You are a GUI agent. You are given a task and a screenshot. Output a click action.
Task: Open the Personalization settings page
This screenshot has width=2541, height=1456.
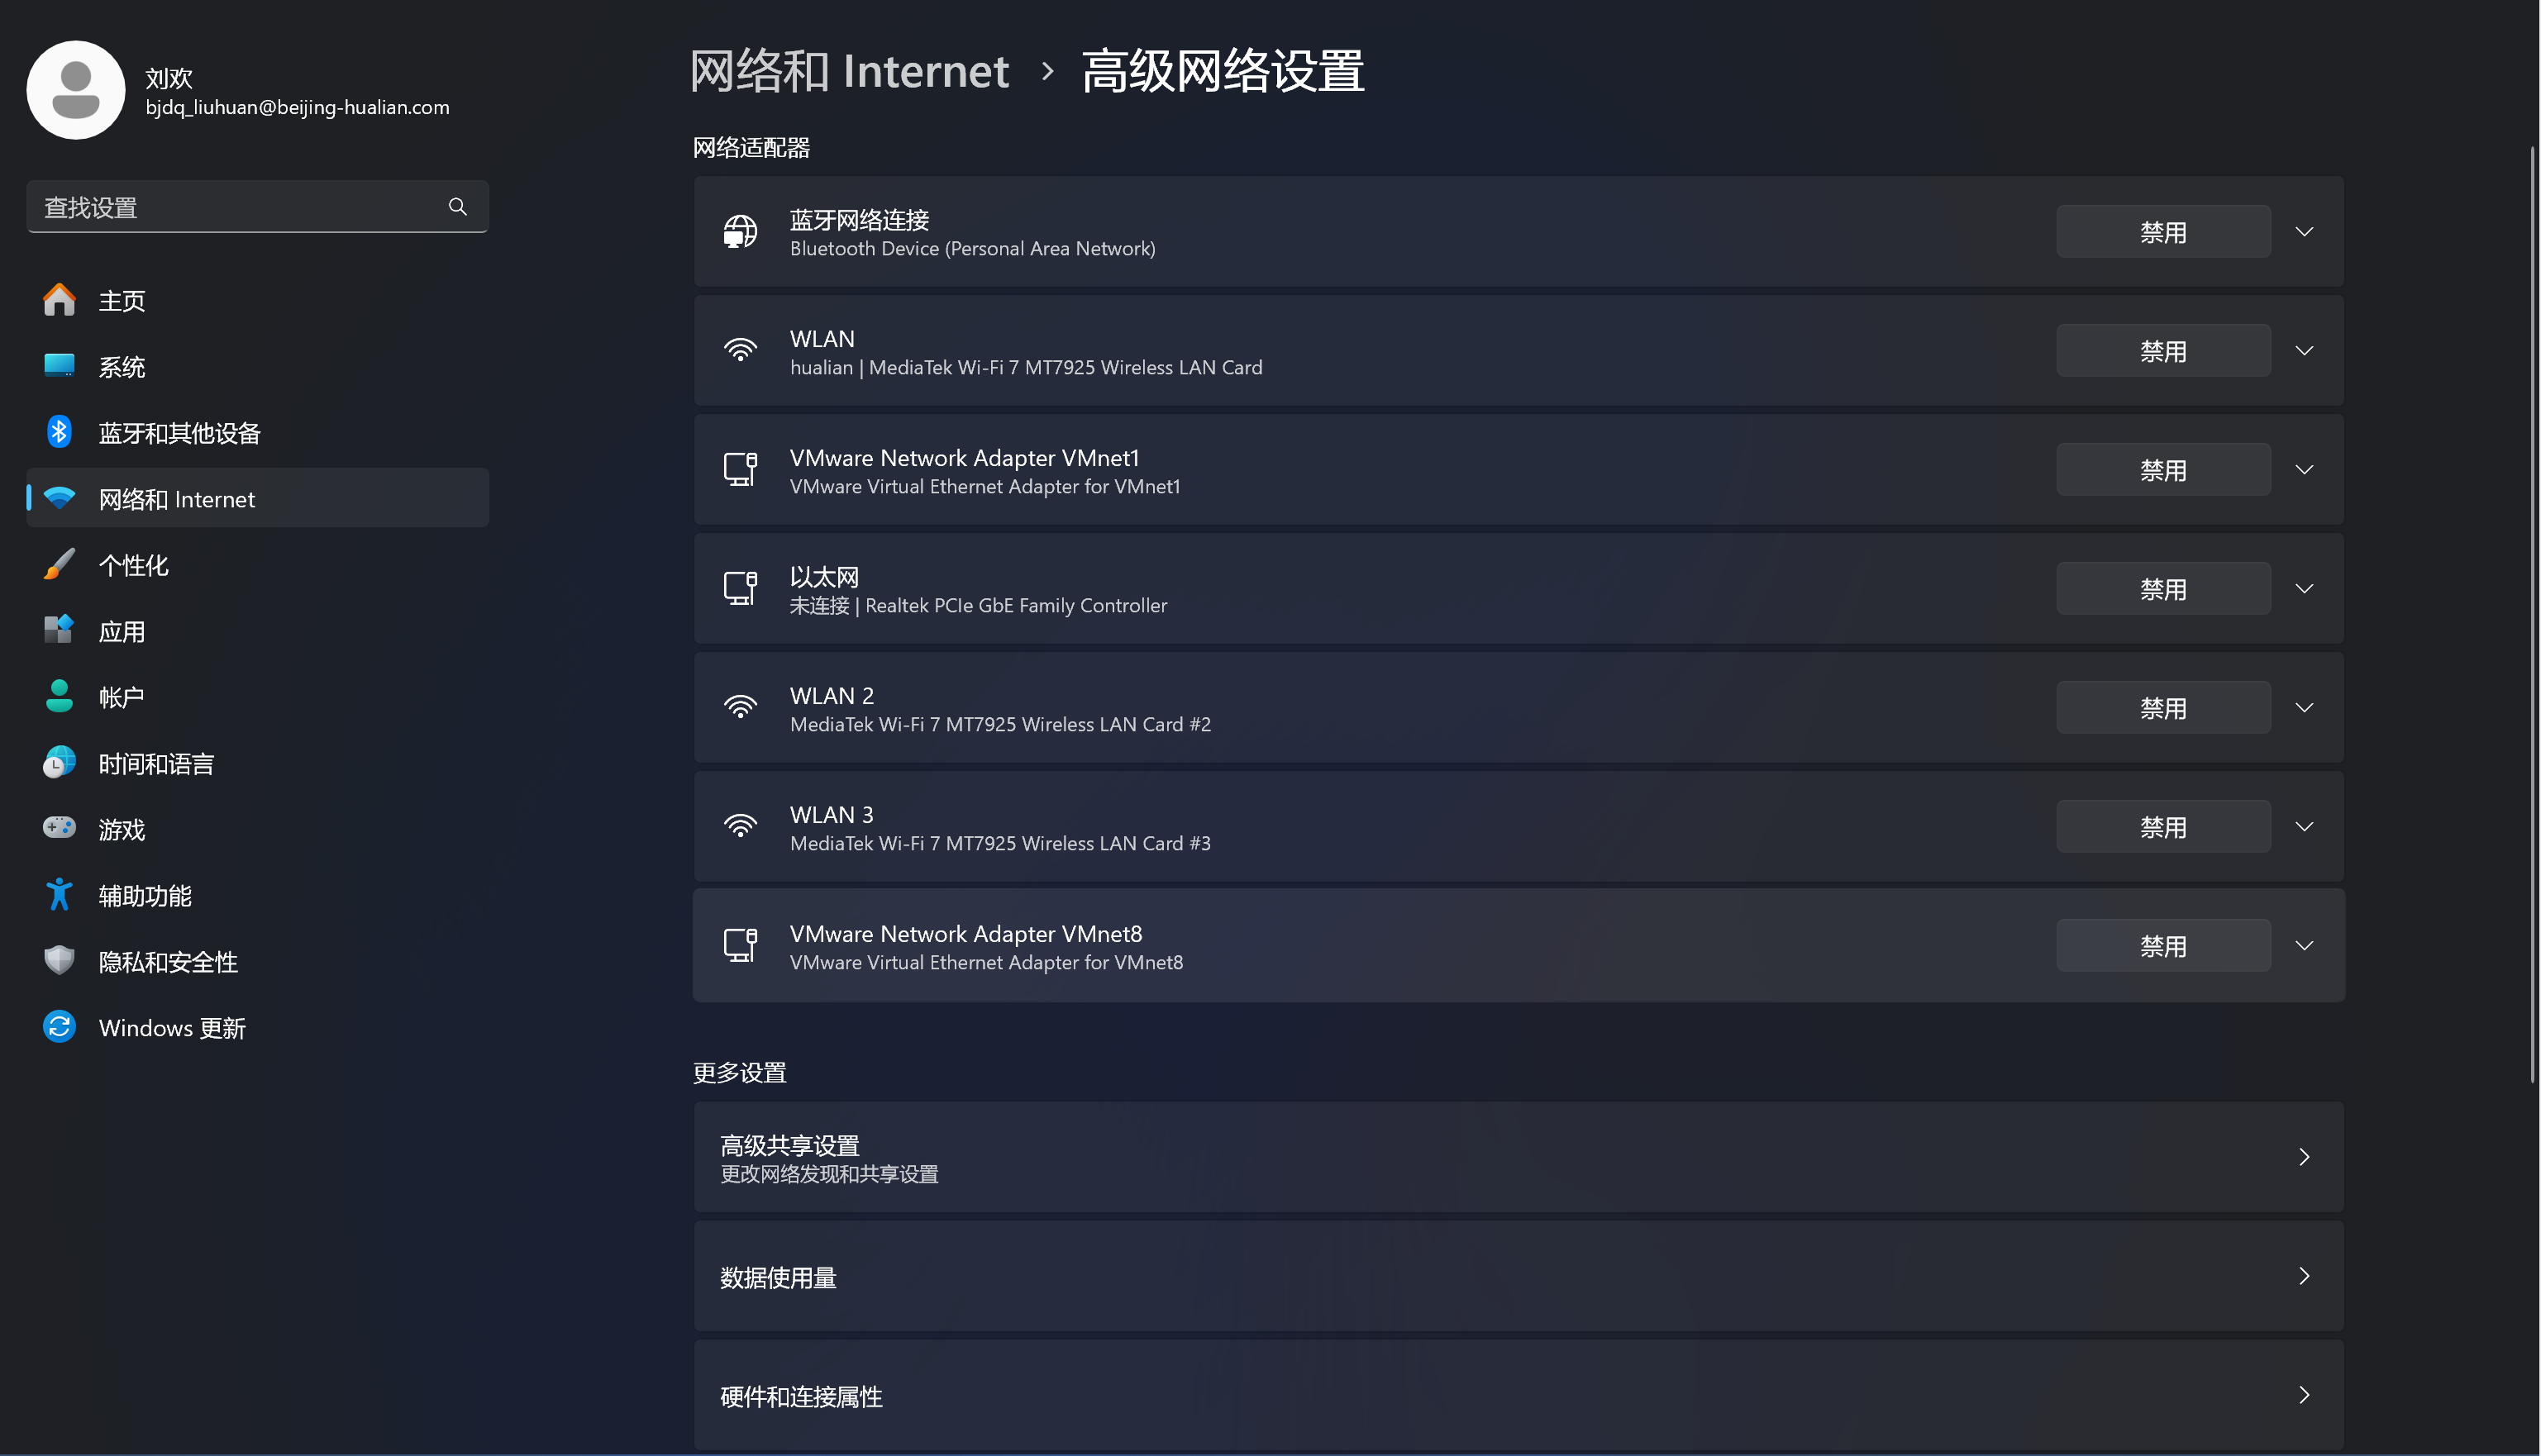click(134, 565)
